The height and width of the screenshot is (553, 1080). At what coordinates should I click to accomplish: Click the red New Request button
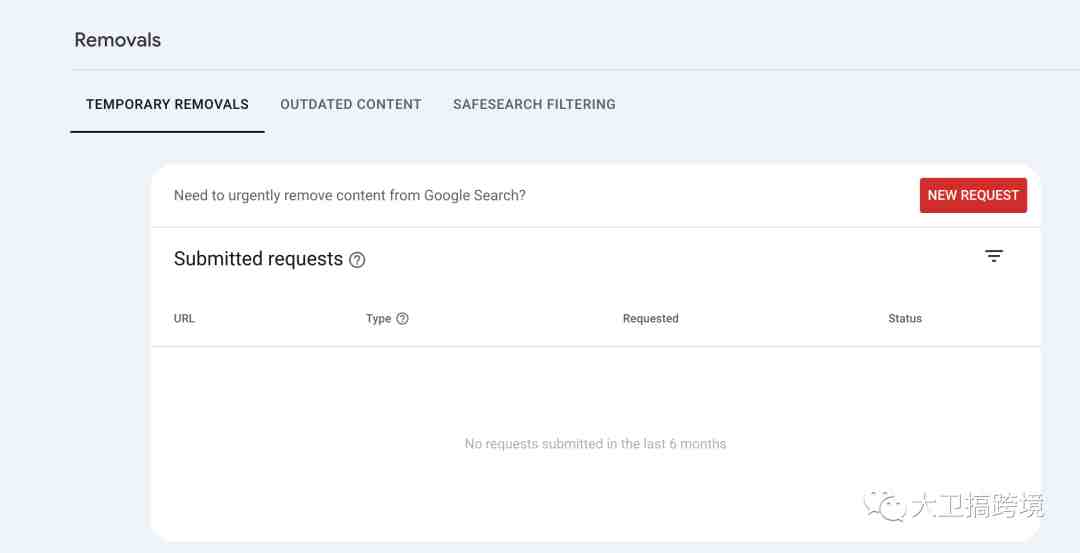(973, 195)
